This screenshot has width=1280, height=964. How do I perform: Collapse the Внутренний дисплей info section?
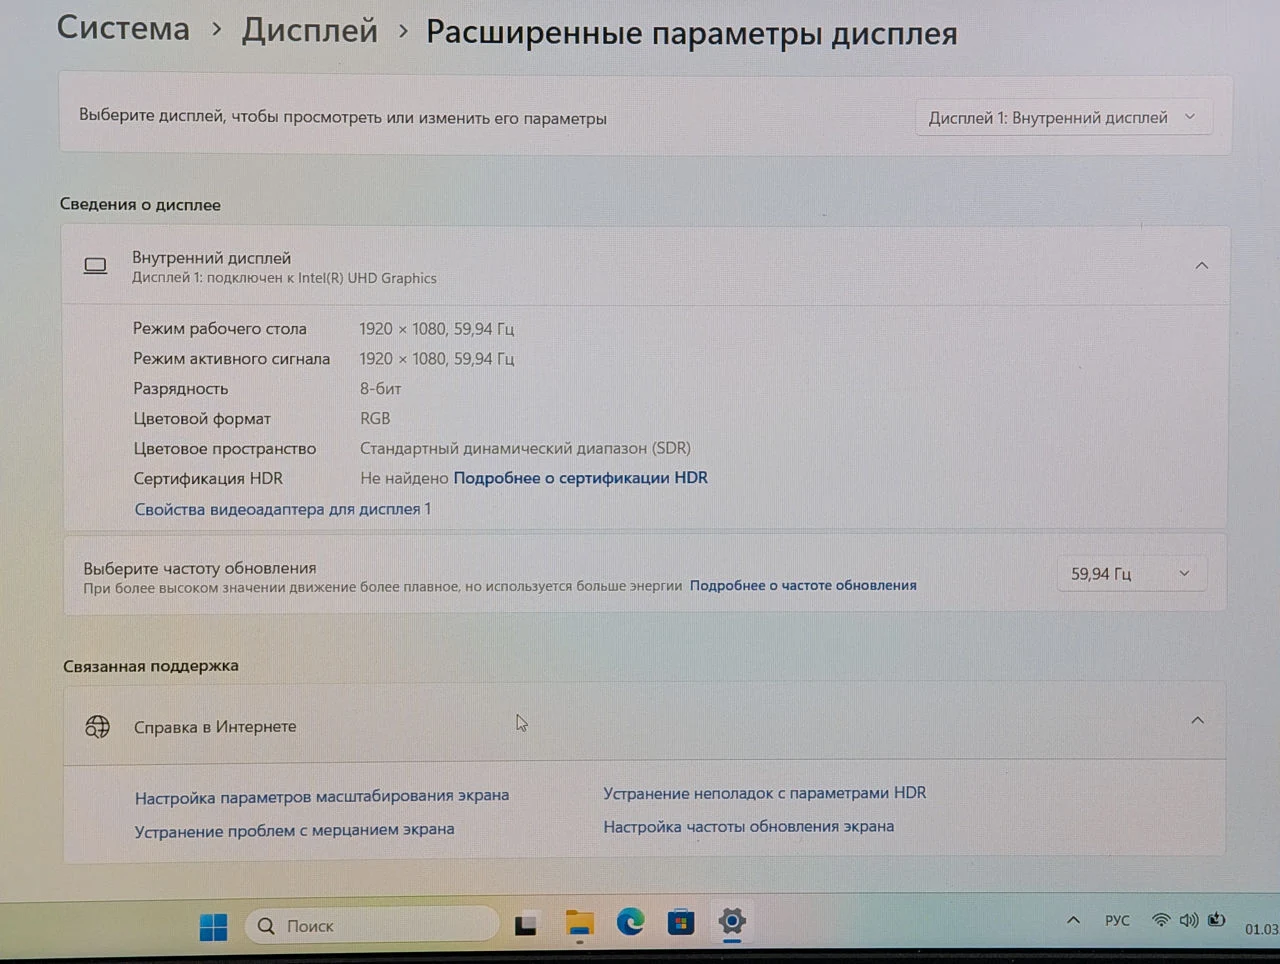pos(1202,265)
